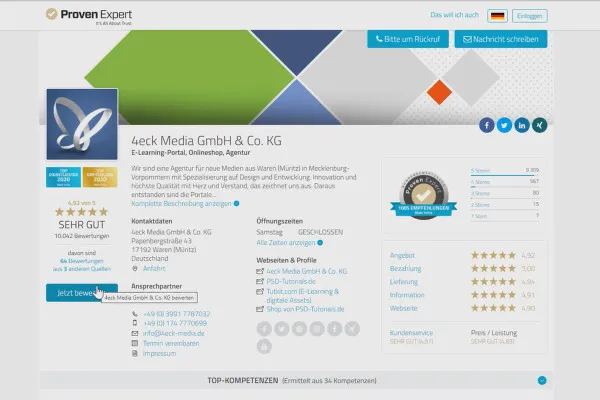Expand Alle Zeiten anzeigen opening hours

click(x=290, y=243)
